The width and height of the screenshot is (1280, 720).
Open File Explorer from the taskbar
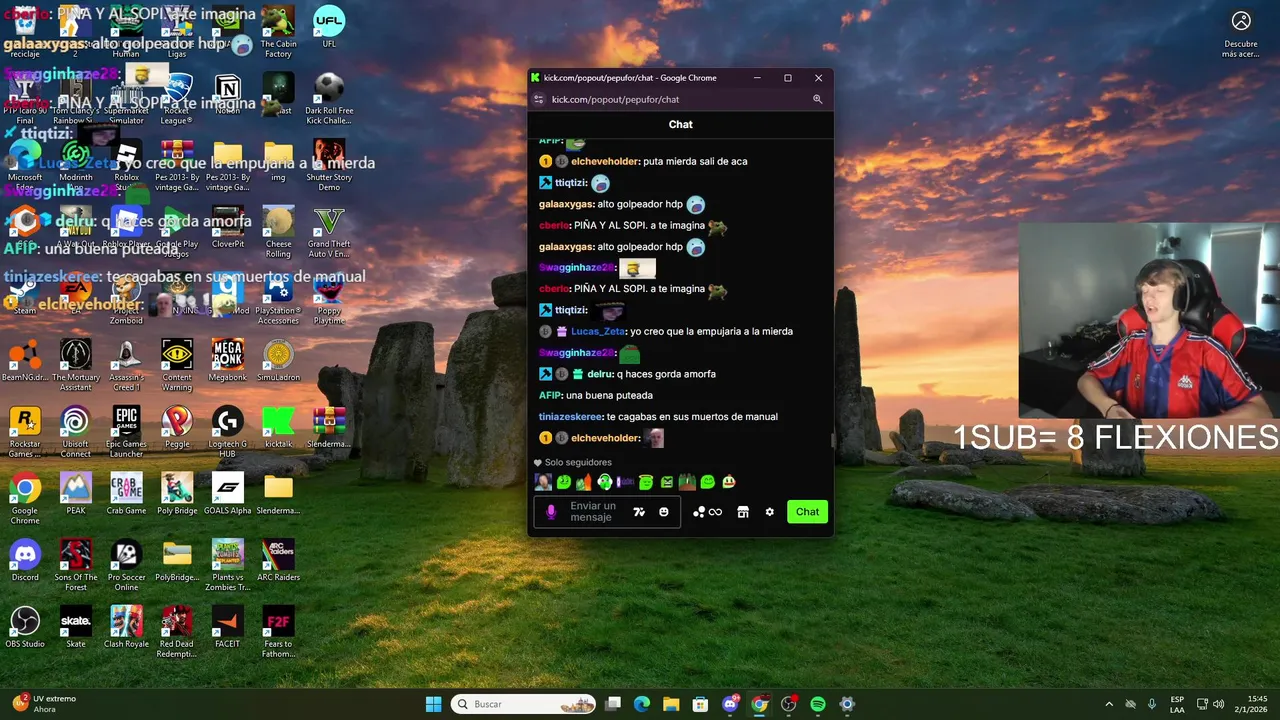(x=671, y=704)
